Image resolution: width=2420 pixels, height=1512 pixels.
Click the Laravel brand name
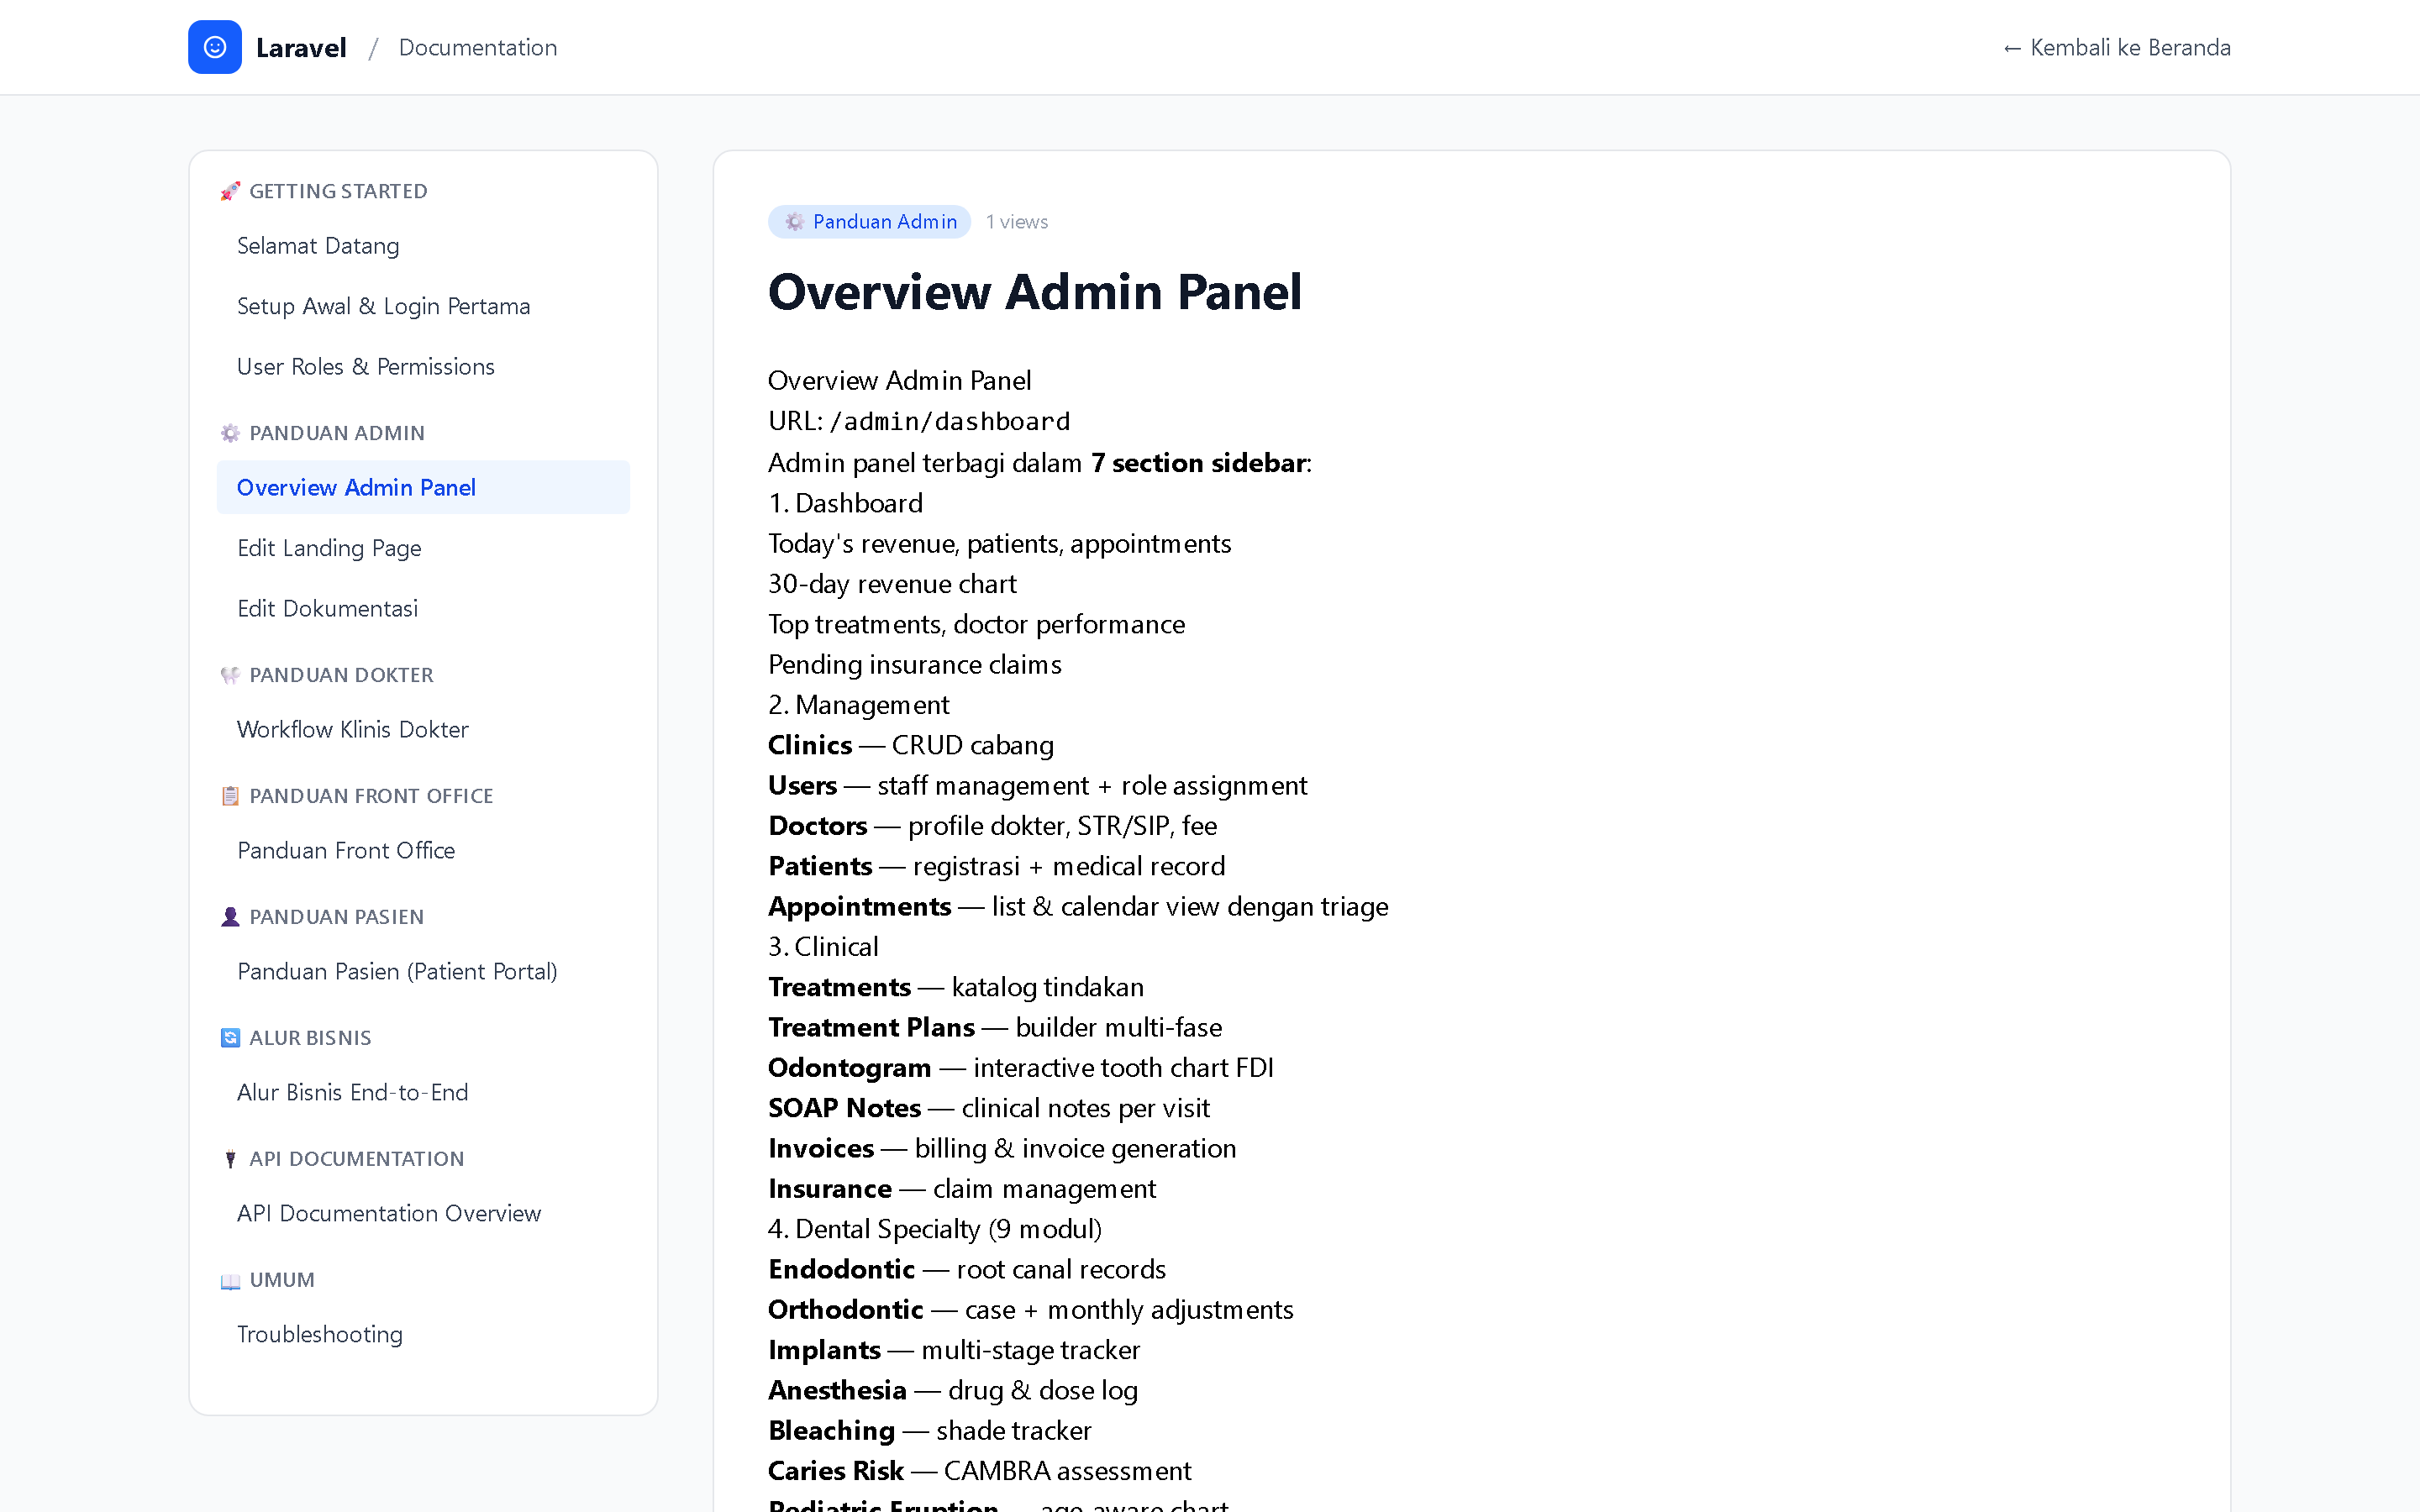pos(301,47)
